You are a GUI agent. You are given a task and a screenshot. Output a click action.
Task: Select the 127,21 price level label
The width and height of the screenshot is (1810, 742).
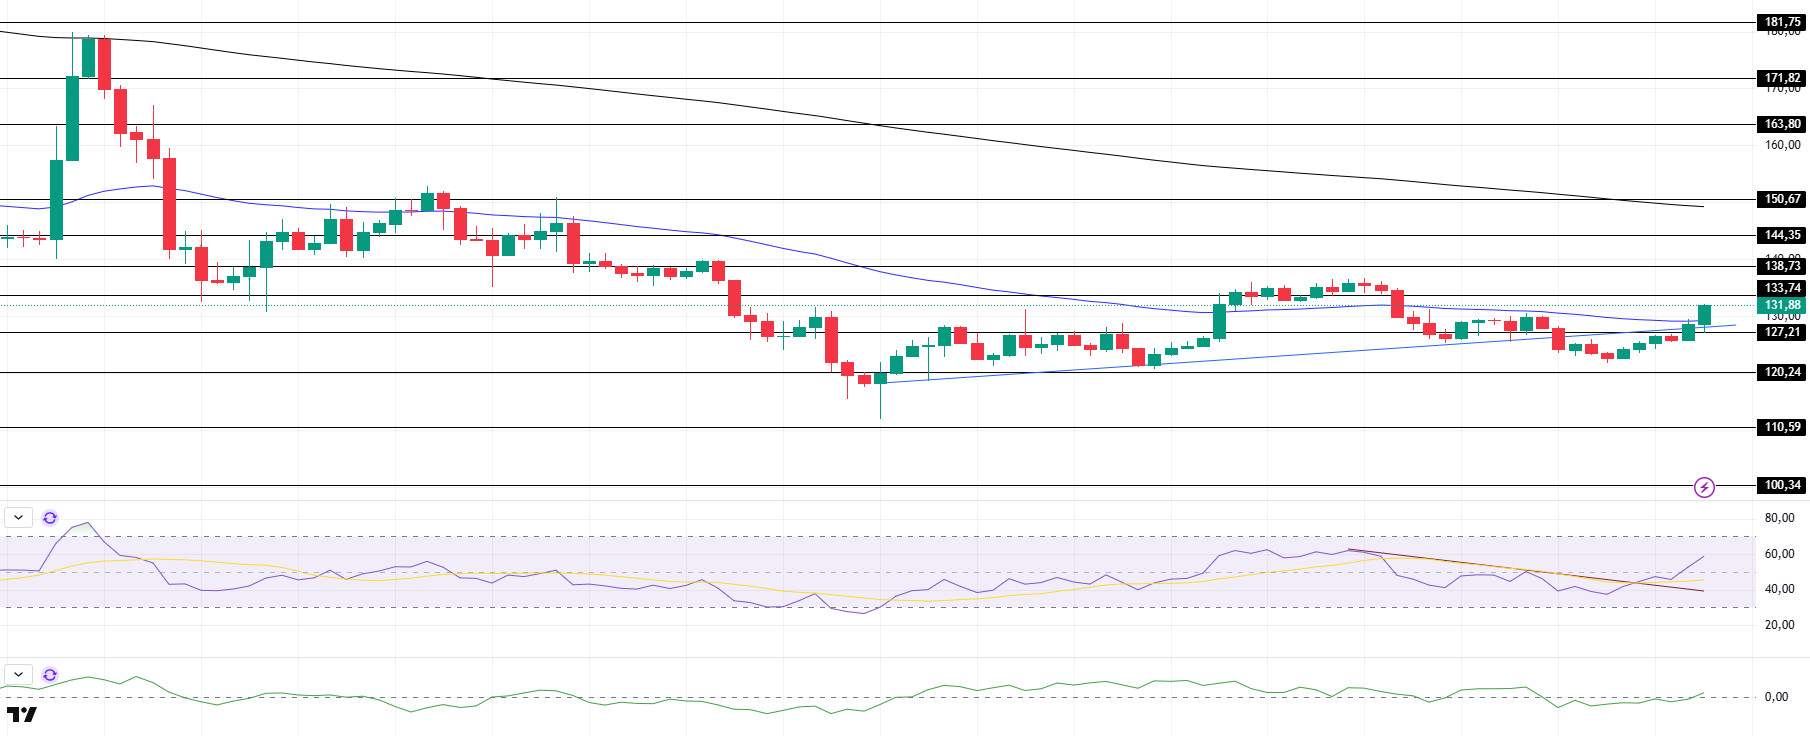pyautogui.click(x=1782, y=333)
